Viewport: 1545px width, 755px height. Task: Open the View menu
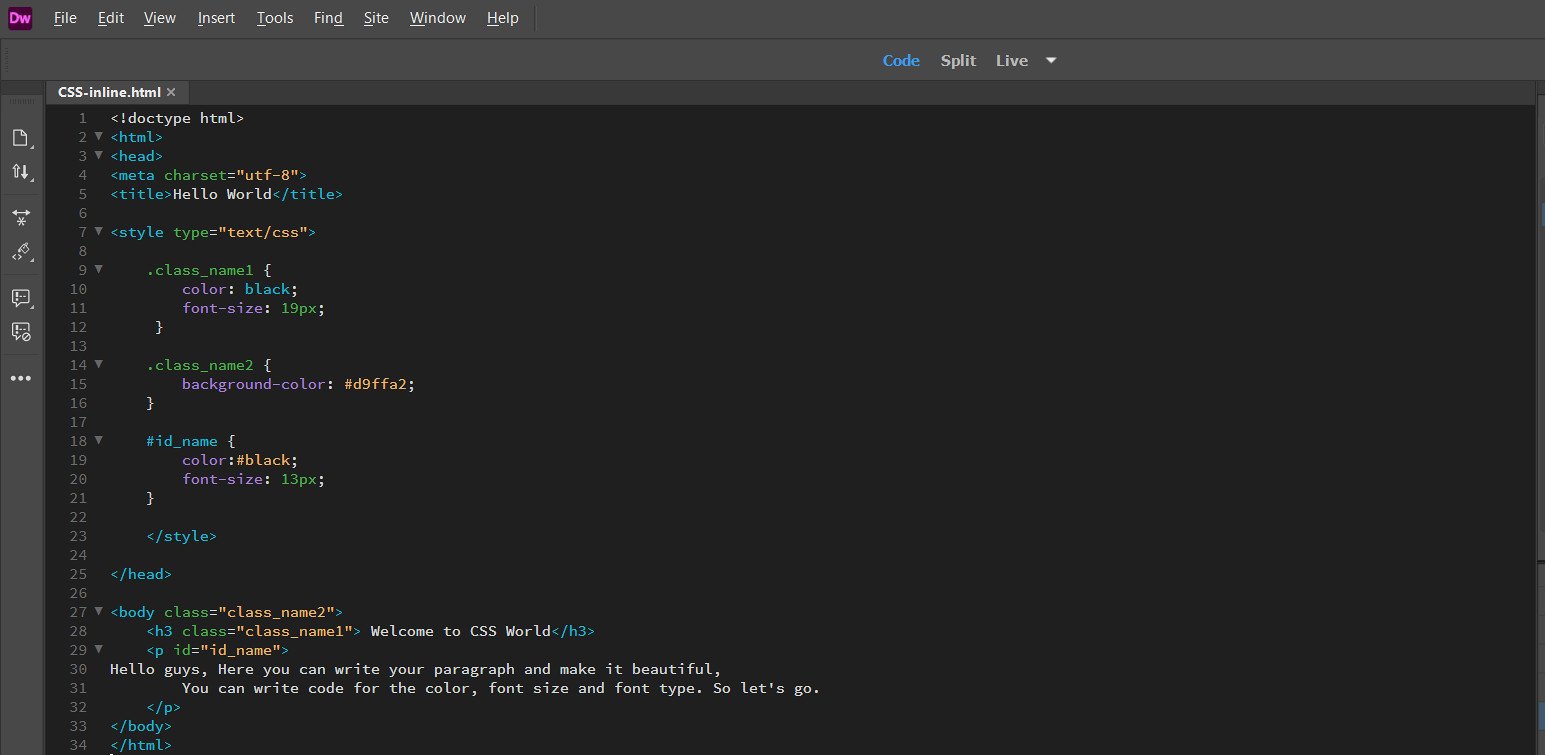click(x=160, y=18)
